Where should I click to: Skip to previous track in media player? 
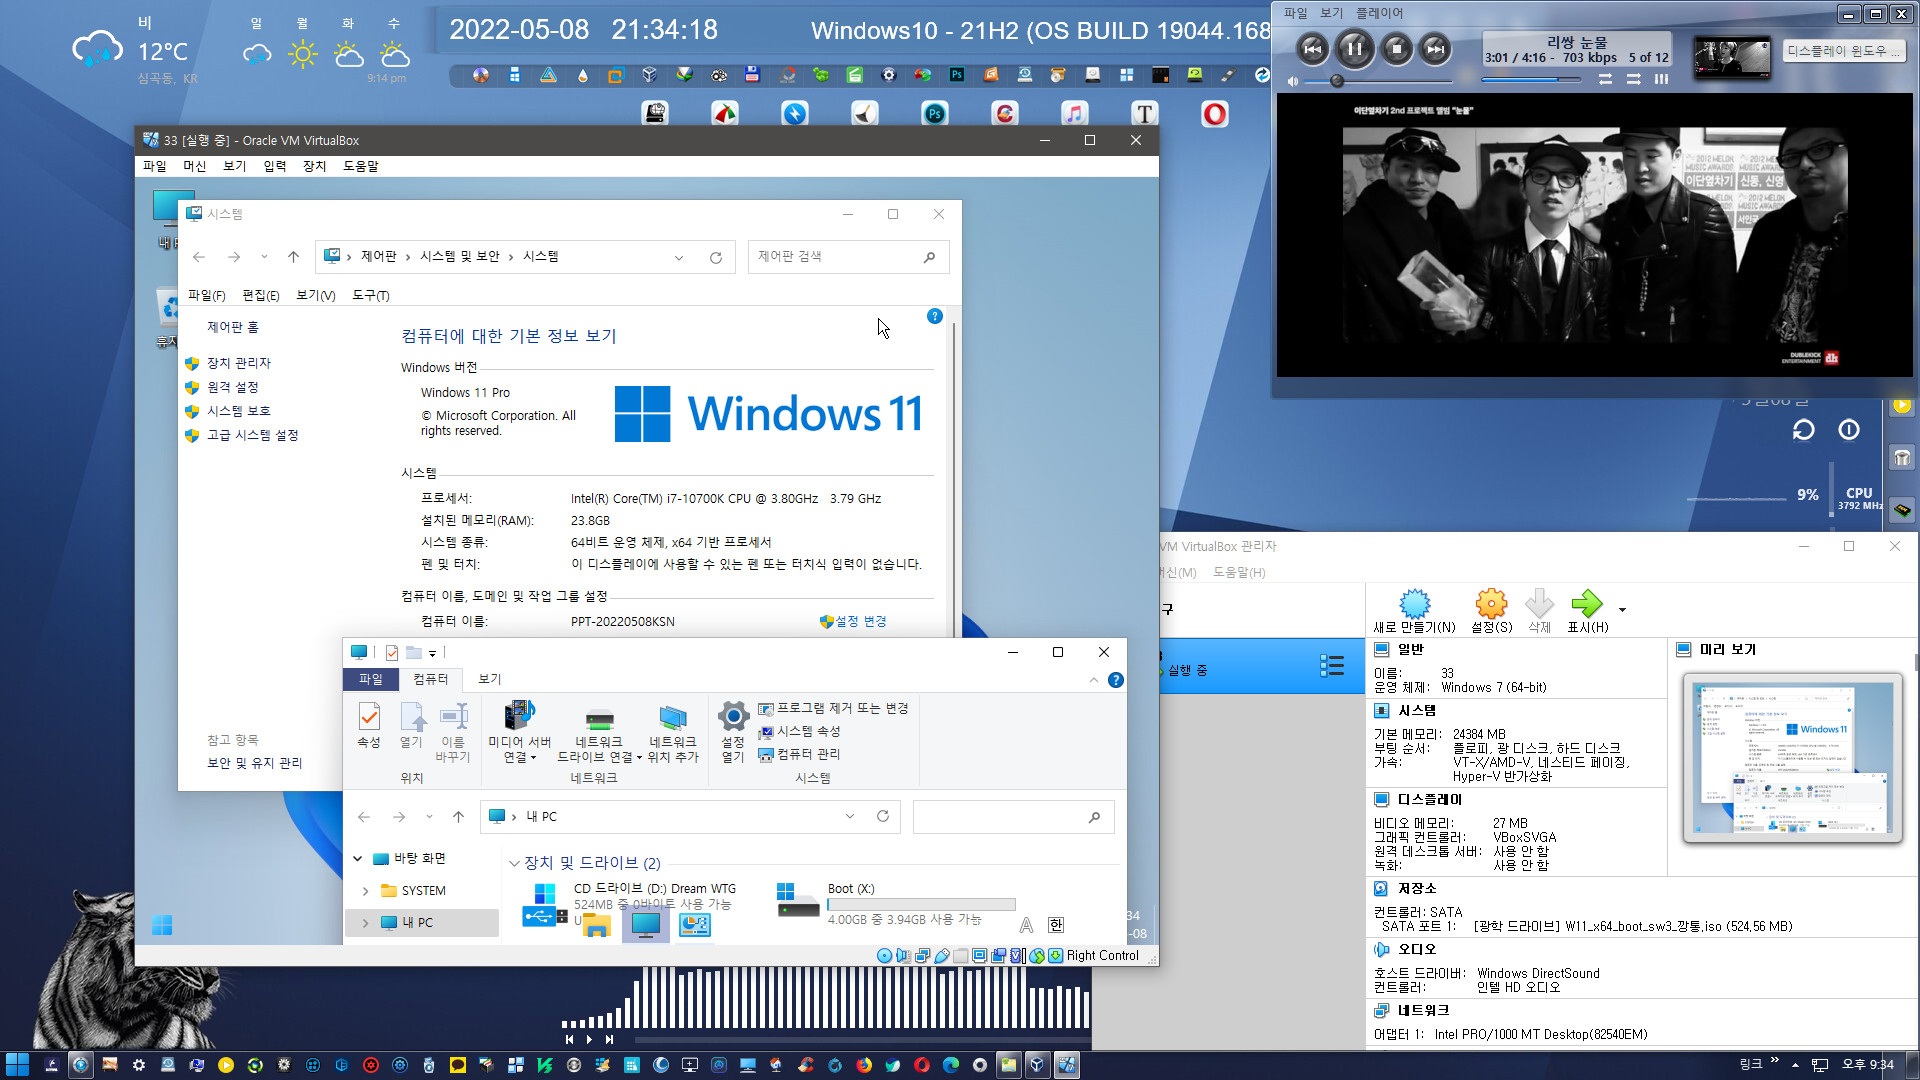tap(1313, 48)
